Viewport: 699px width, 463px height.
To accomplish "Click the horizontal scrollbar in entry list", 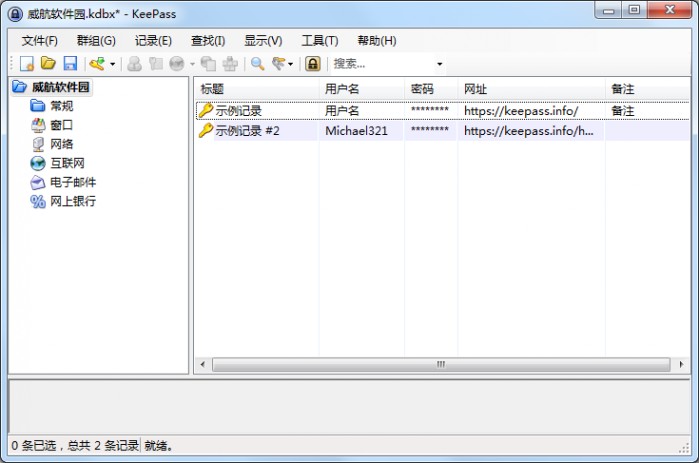I will click(440, 365).
